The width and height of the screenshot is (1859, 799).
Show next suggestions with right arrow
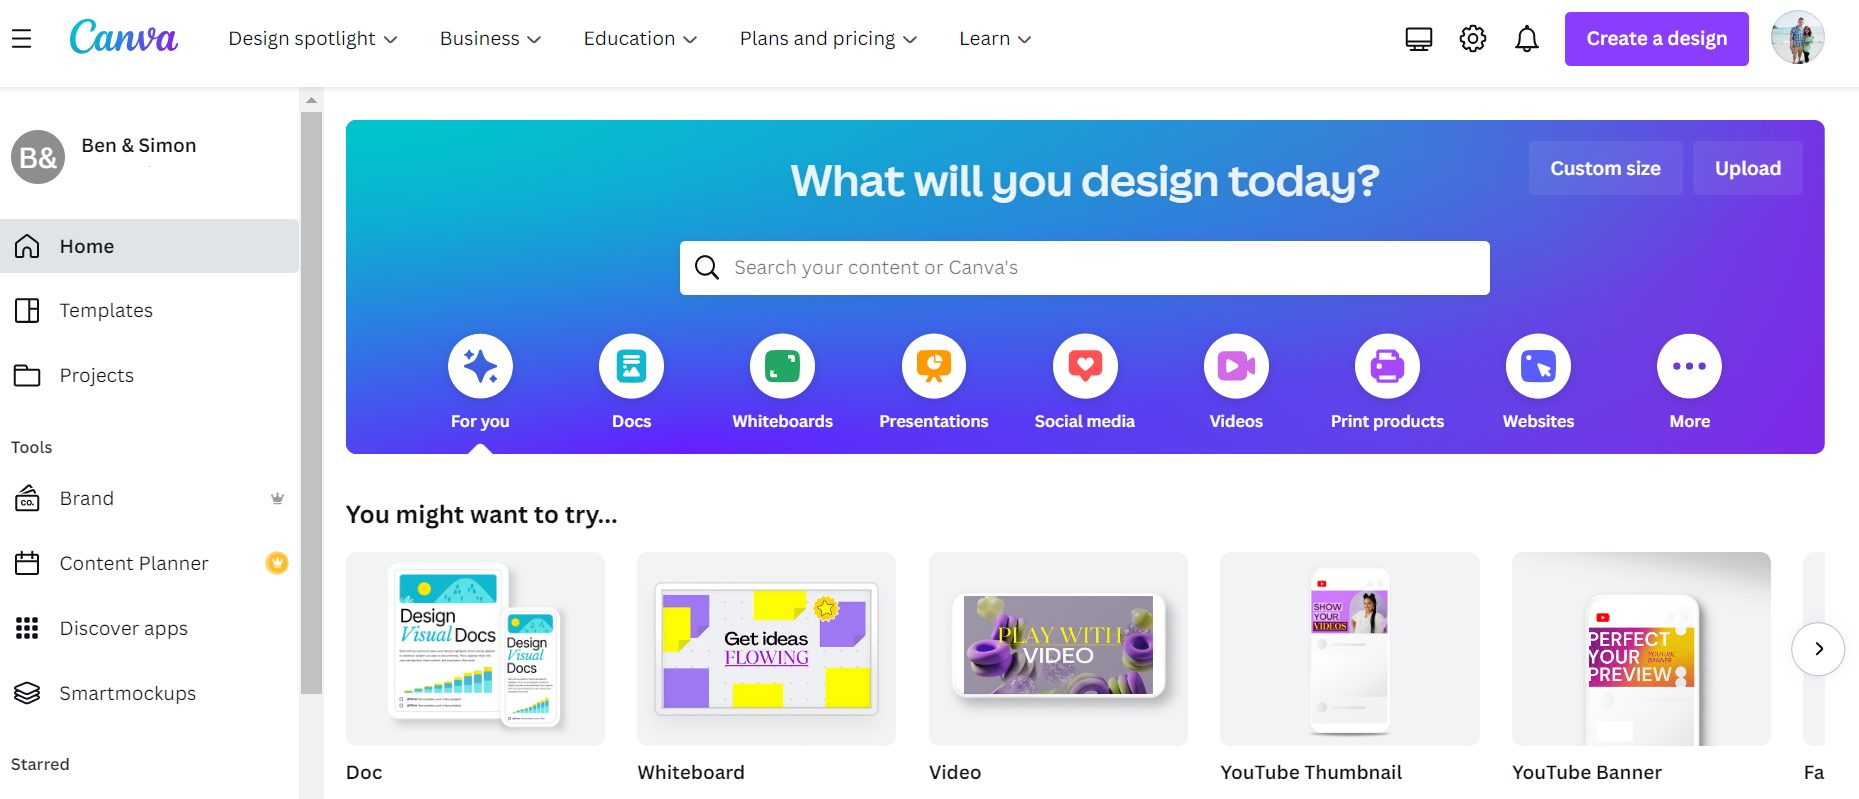(x=1818, y=649)
